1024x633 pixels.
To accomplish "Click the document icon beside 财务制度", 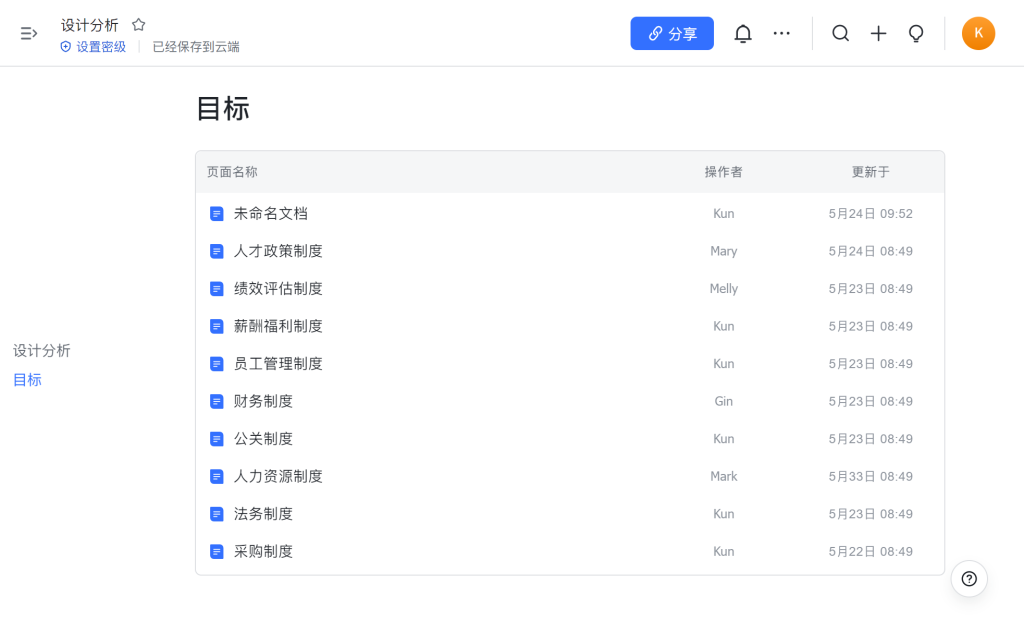I will pos(216,401).
